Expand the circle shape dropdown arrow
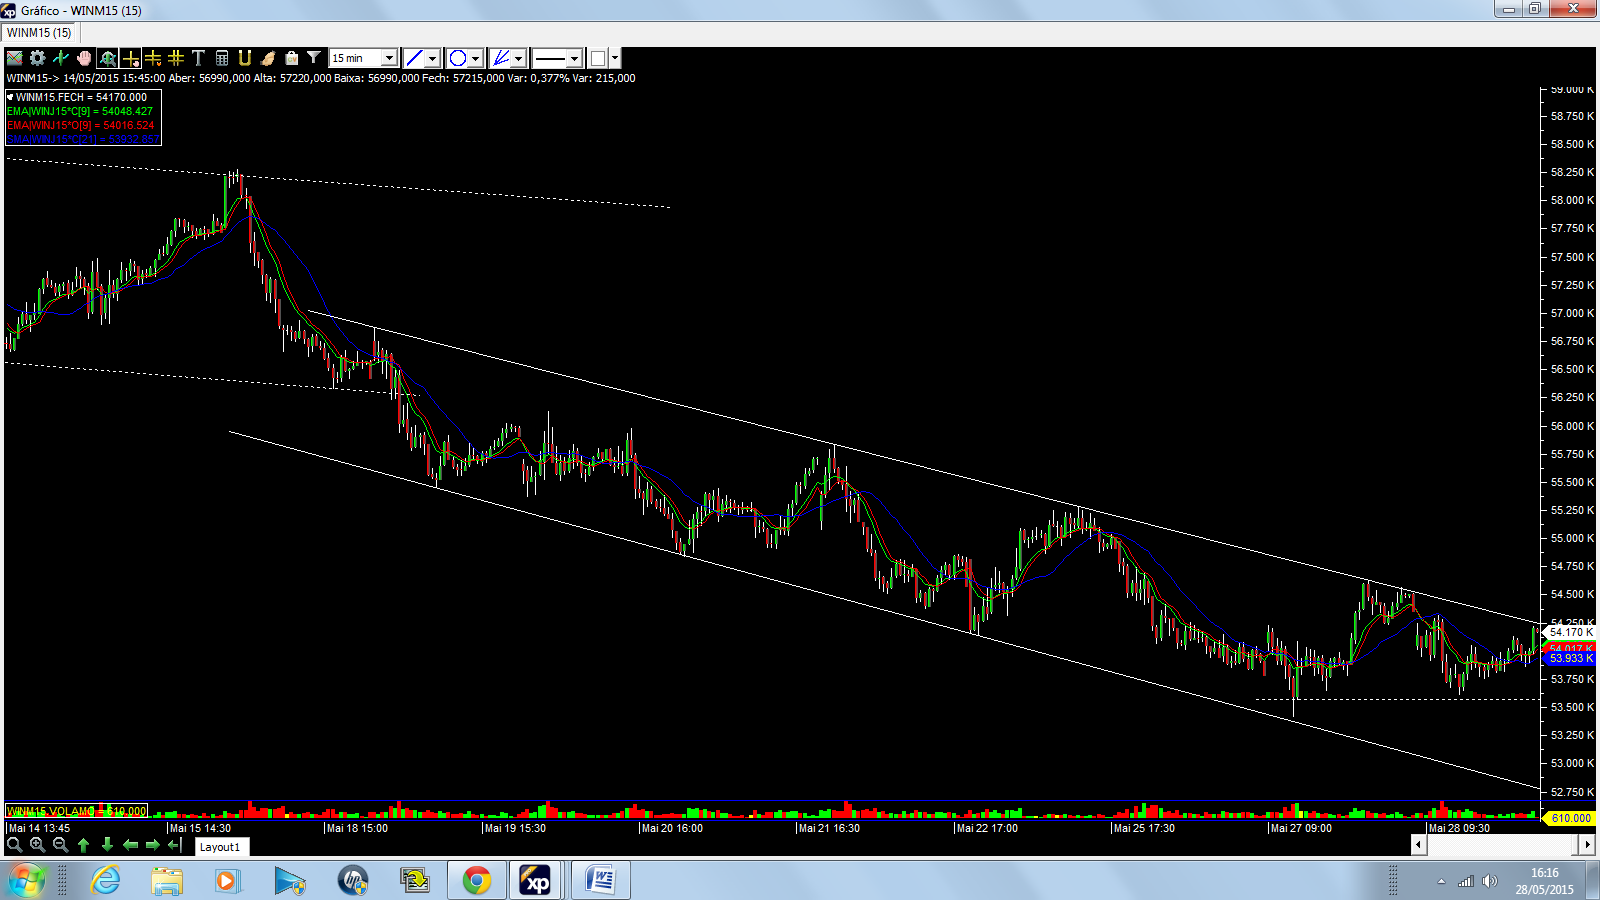 [x=476, y=58]
